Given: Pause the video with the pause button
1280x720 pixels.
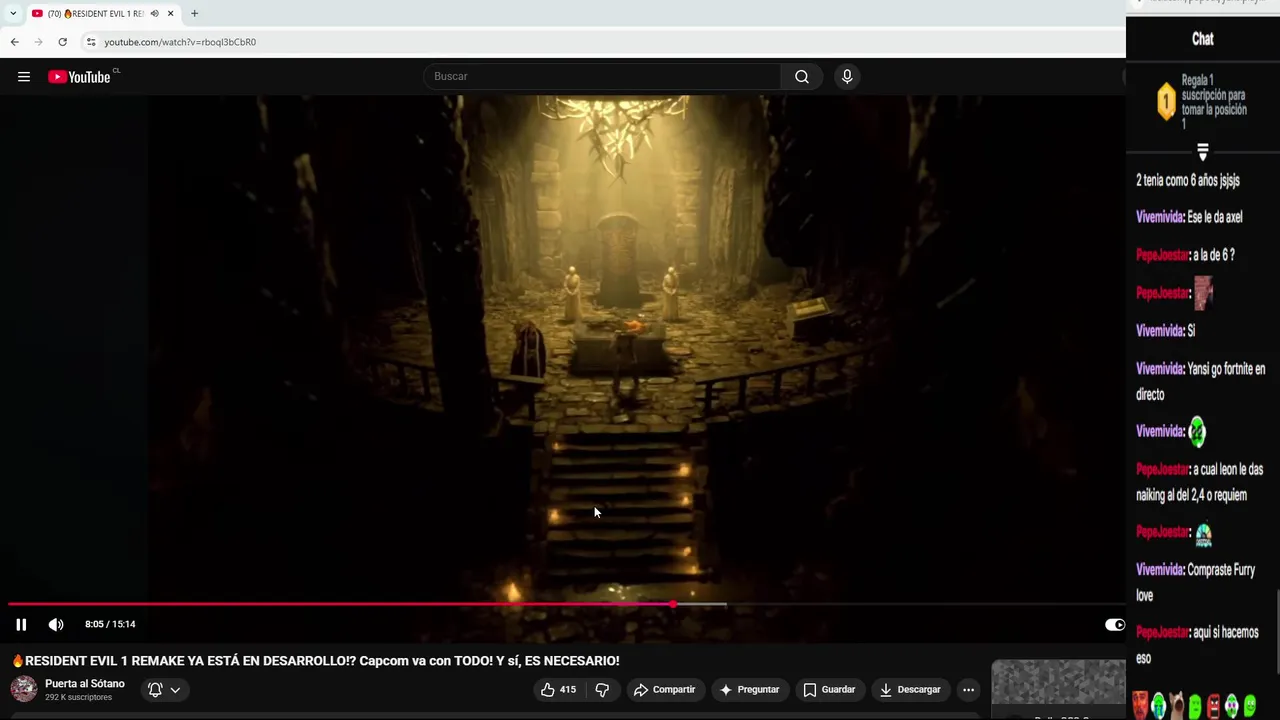Looking at the screenshot, I should [x=21, y=624].
